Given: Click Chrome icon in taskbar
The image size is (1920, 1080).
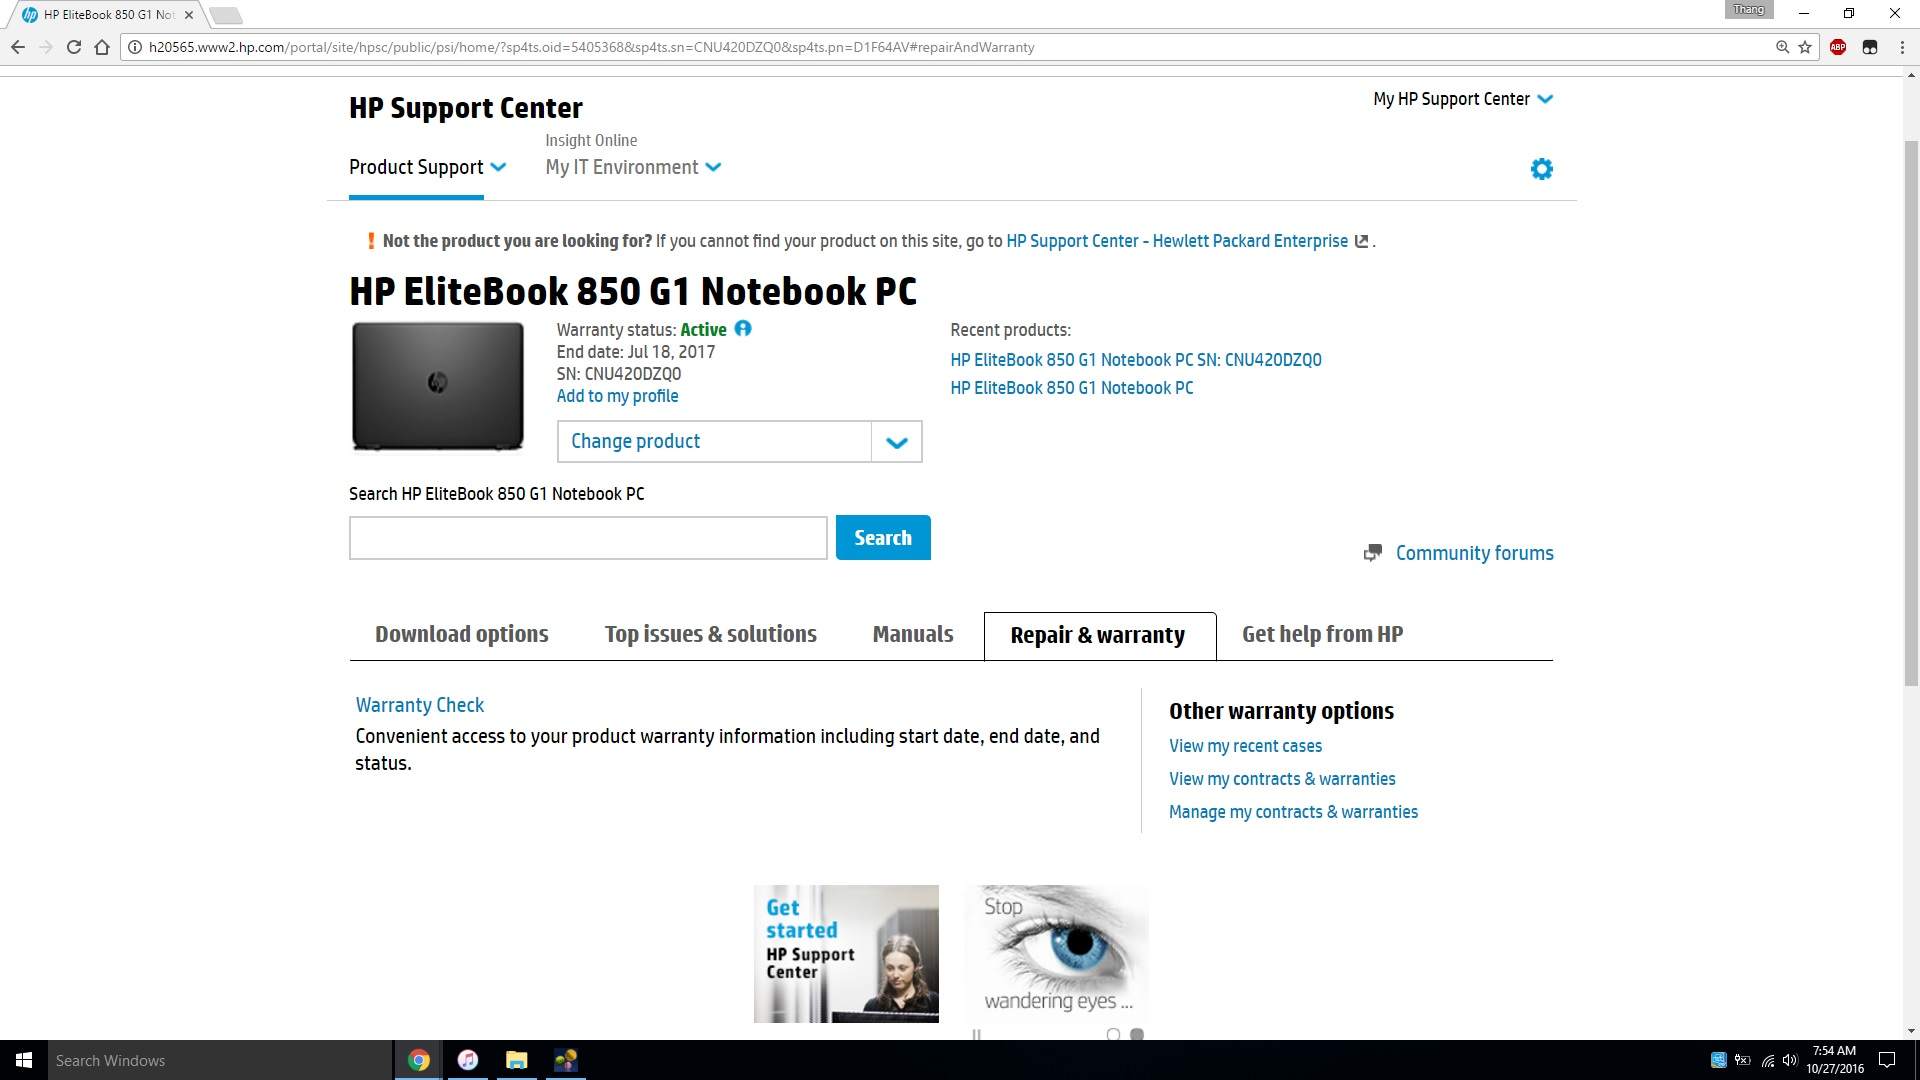Looking at the screenshot, I should (419, 1060).
